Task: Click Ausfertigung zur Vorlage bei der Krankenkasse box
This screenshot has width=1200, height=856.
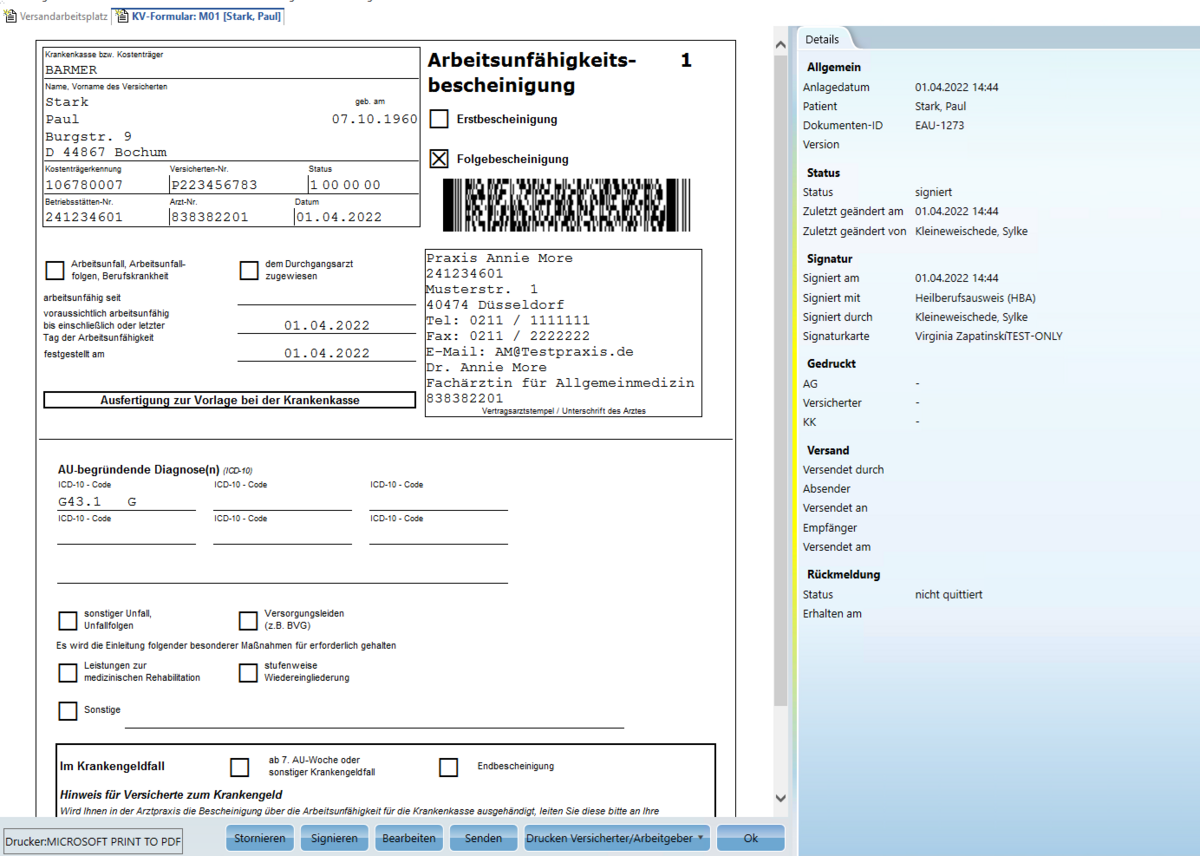Action: point(229,400)
